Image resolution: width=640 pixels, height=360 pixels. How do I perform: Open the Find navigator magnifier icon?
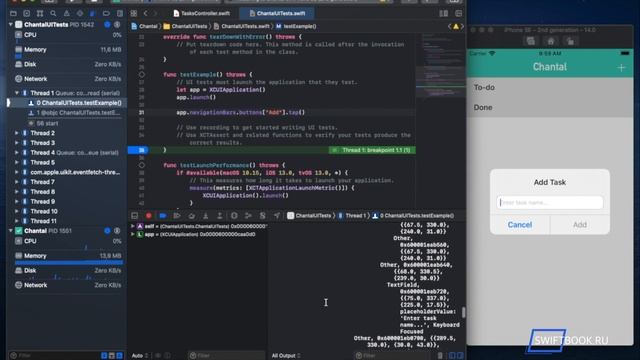coord(53,13)
